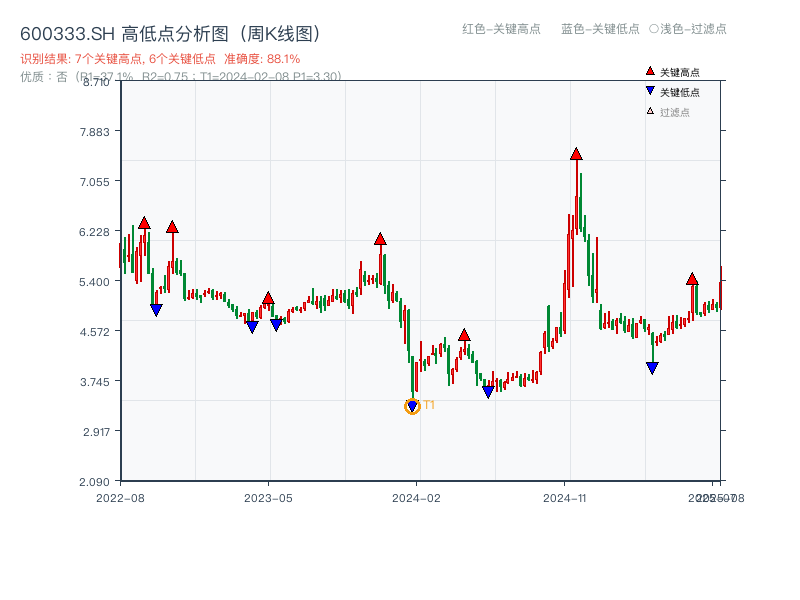Click the red triangle above the 2023-12 peak
Screen dimensions: 800x600
(379, 239)
